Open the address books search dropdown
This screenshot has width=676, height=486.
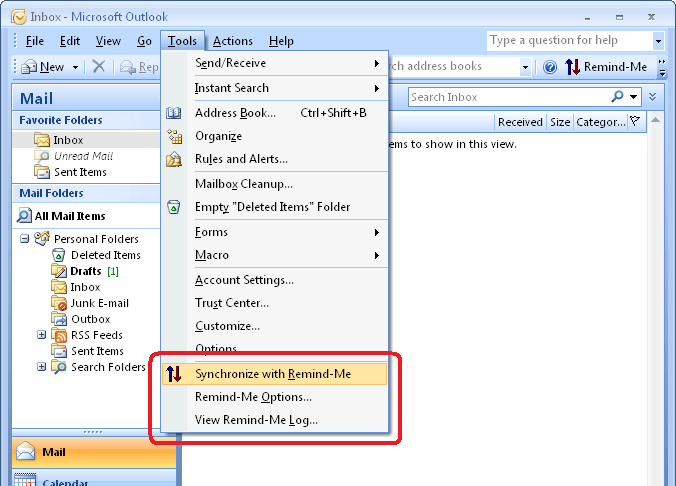click(525, 67)
